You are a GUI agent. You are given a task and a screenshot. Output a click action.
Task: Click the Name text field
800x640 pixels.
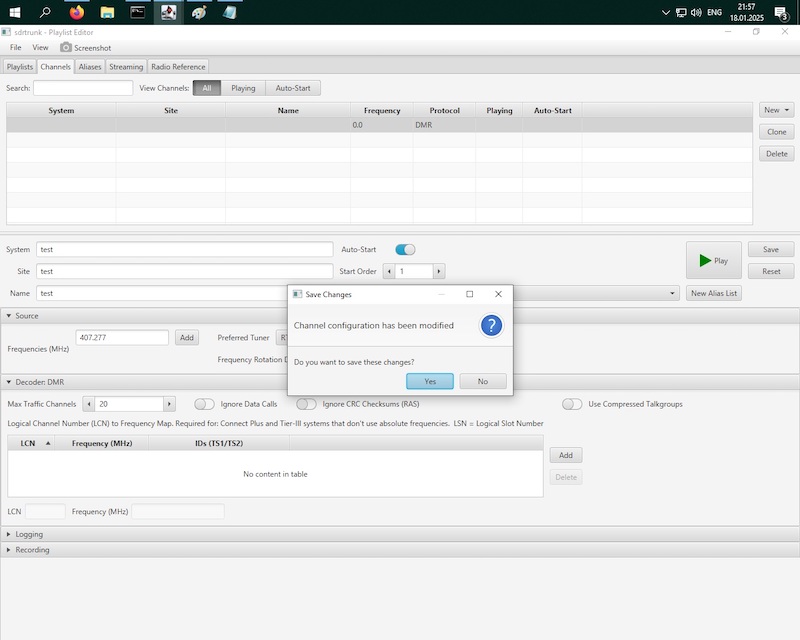(163, 293)
